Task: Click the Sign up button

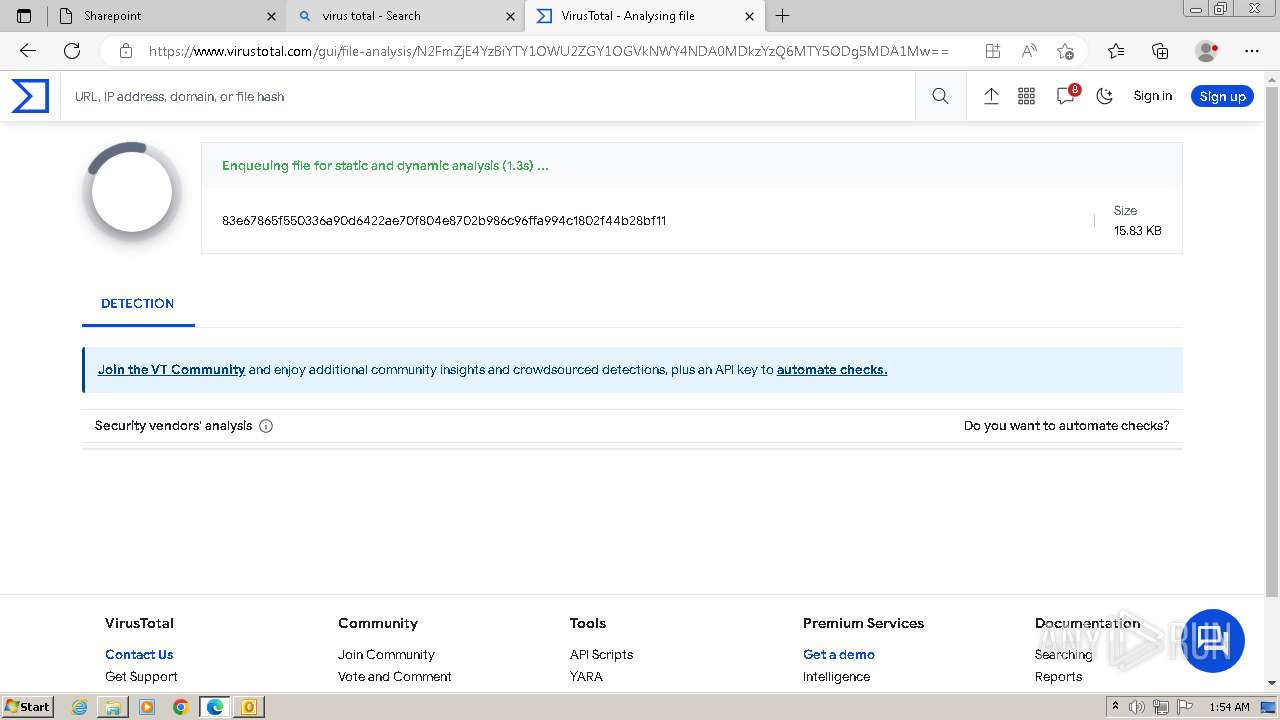Action: click(1222, 96)
